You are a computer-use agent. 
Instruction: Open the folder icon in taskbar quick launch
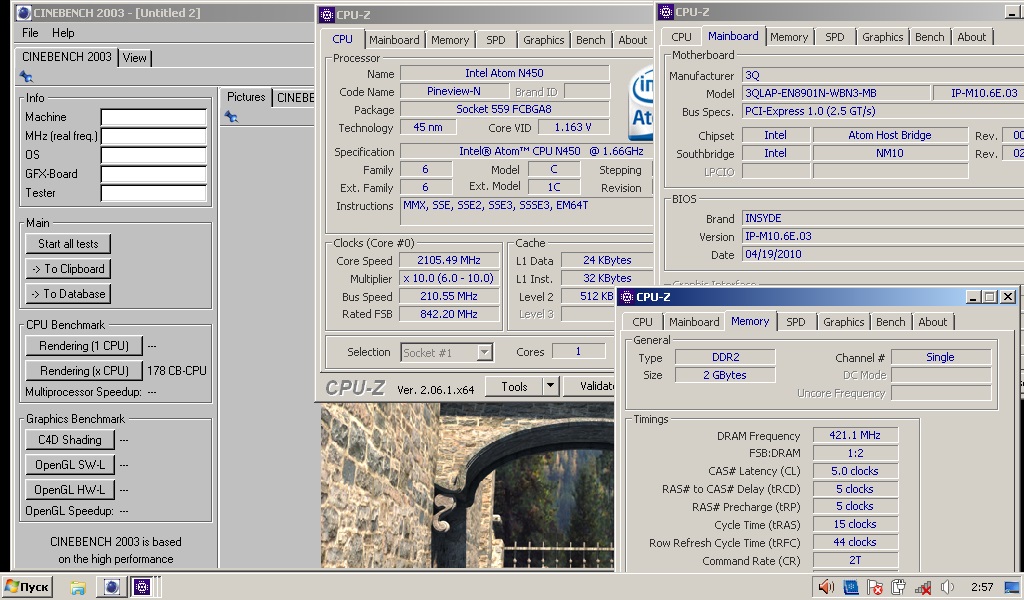point(78,588)
